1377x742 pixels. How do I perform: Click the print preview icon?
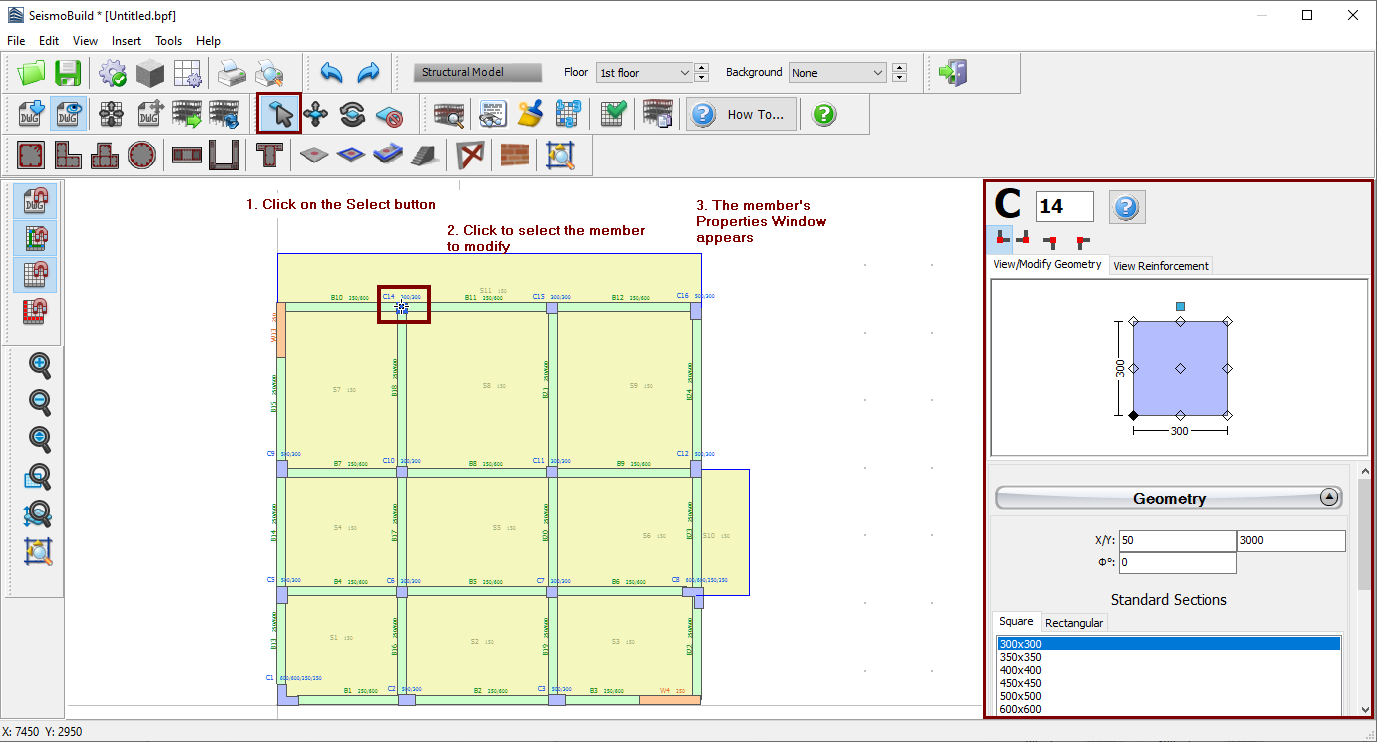(268, 73)
